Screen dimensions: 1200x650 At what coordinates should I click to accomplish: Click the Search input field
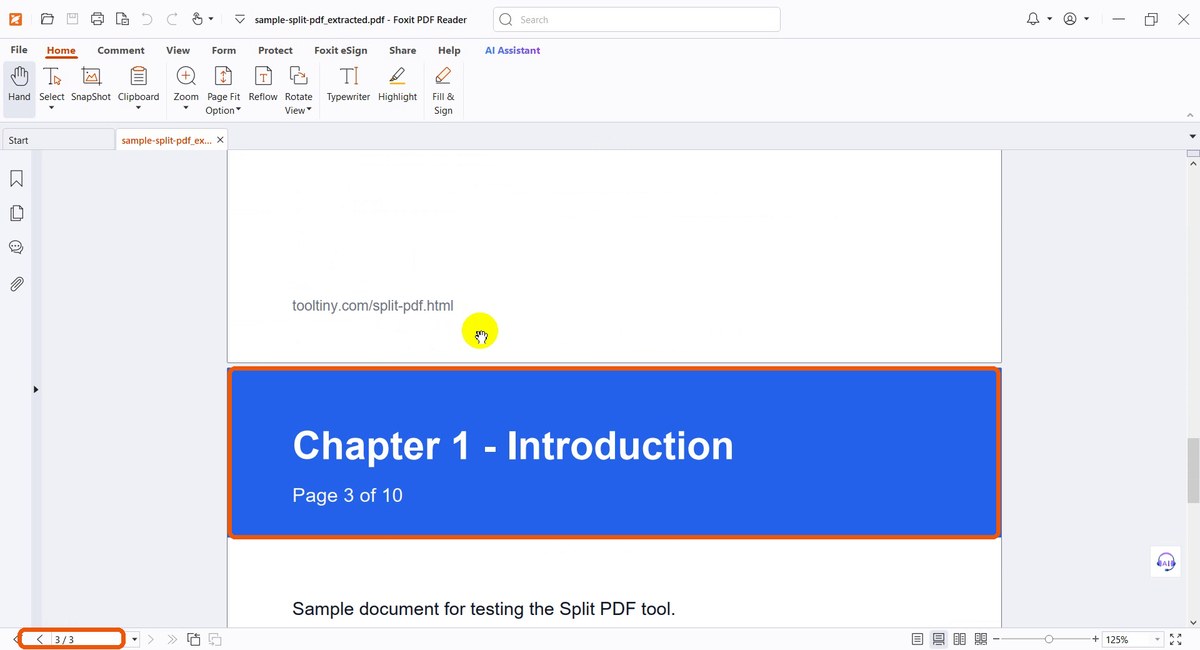[x=637, y=19]
